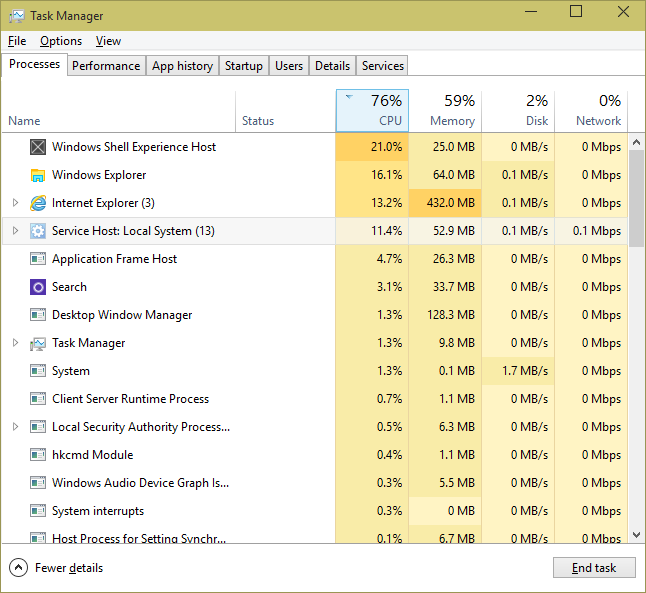This screenshot has width=646, height=593.
Task: Sort by the CPU column header
Action: 372,111
